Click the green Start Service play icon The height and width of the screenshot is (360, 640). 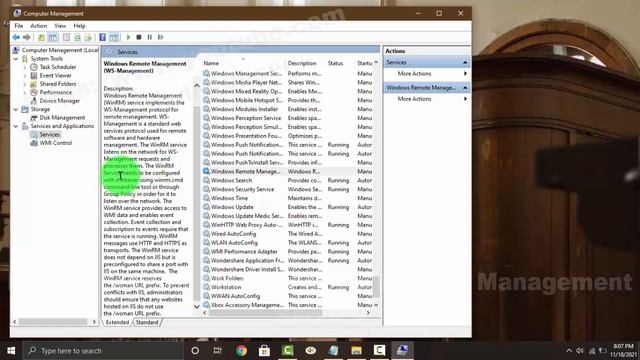tap(128, 37)
